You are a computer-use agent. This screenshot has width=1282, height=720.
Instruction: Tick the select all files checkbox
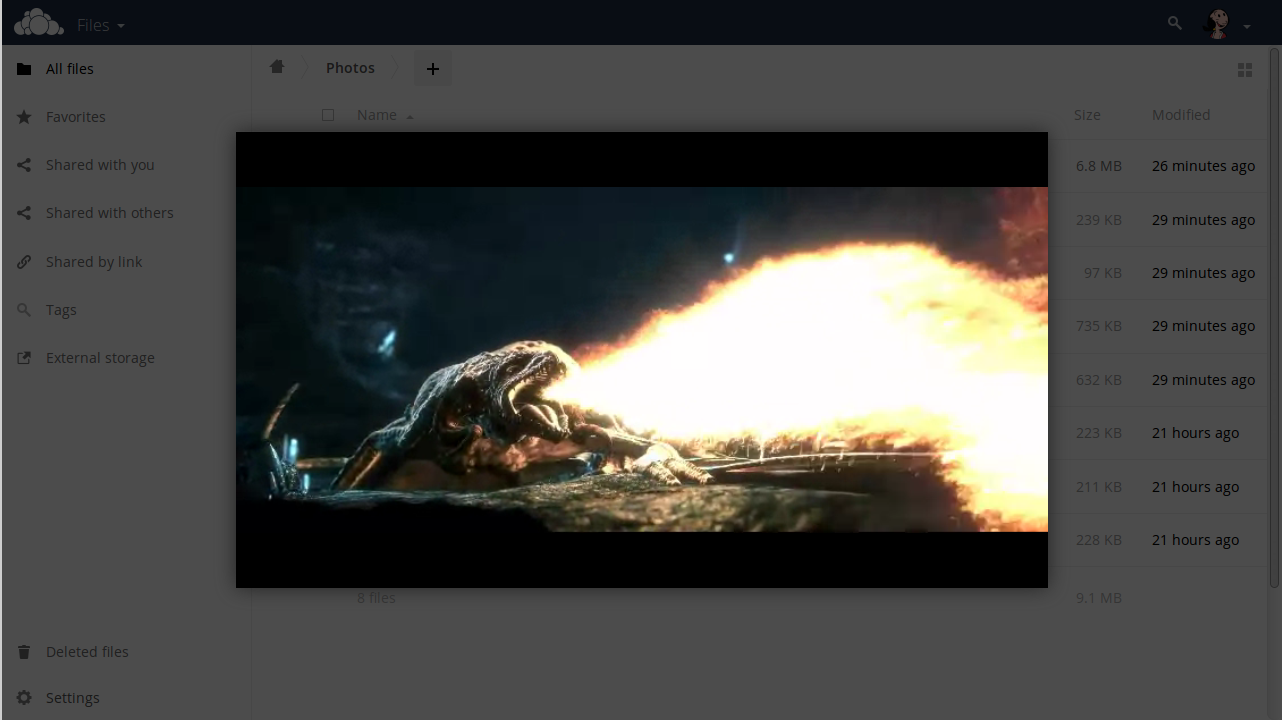pyautogui.click(x=328, y=115)
